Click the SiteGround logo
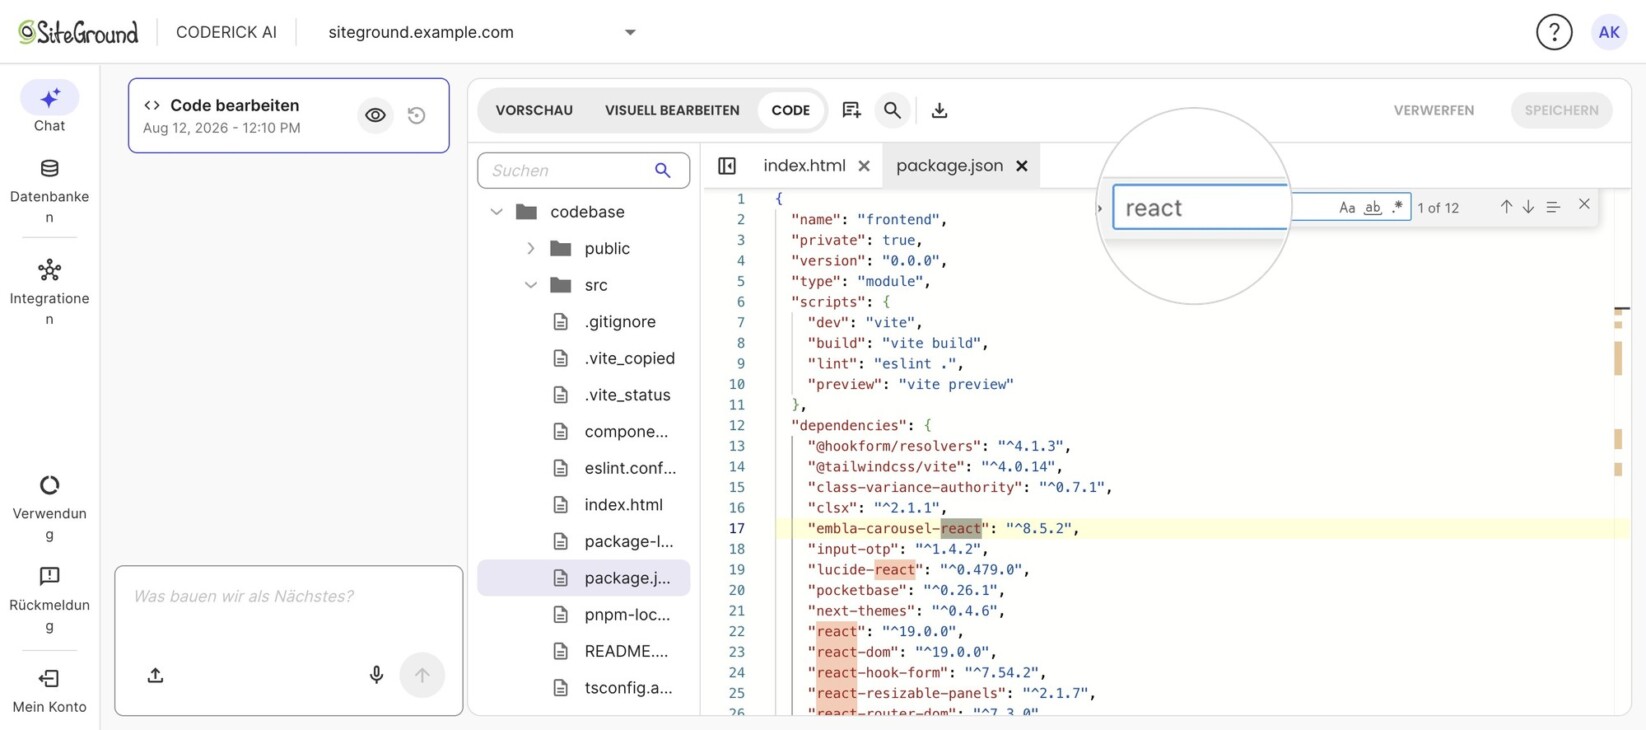The width and height of the screenshot is (1646, 730). (x=78, y=32)
